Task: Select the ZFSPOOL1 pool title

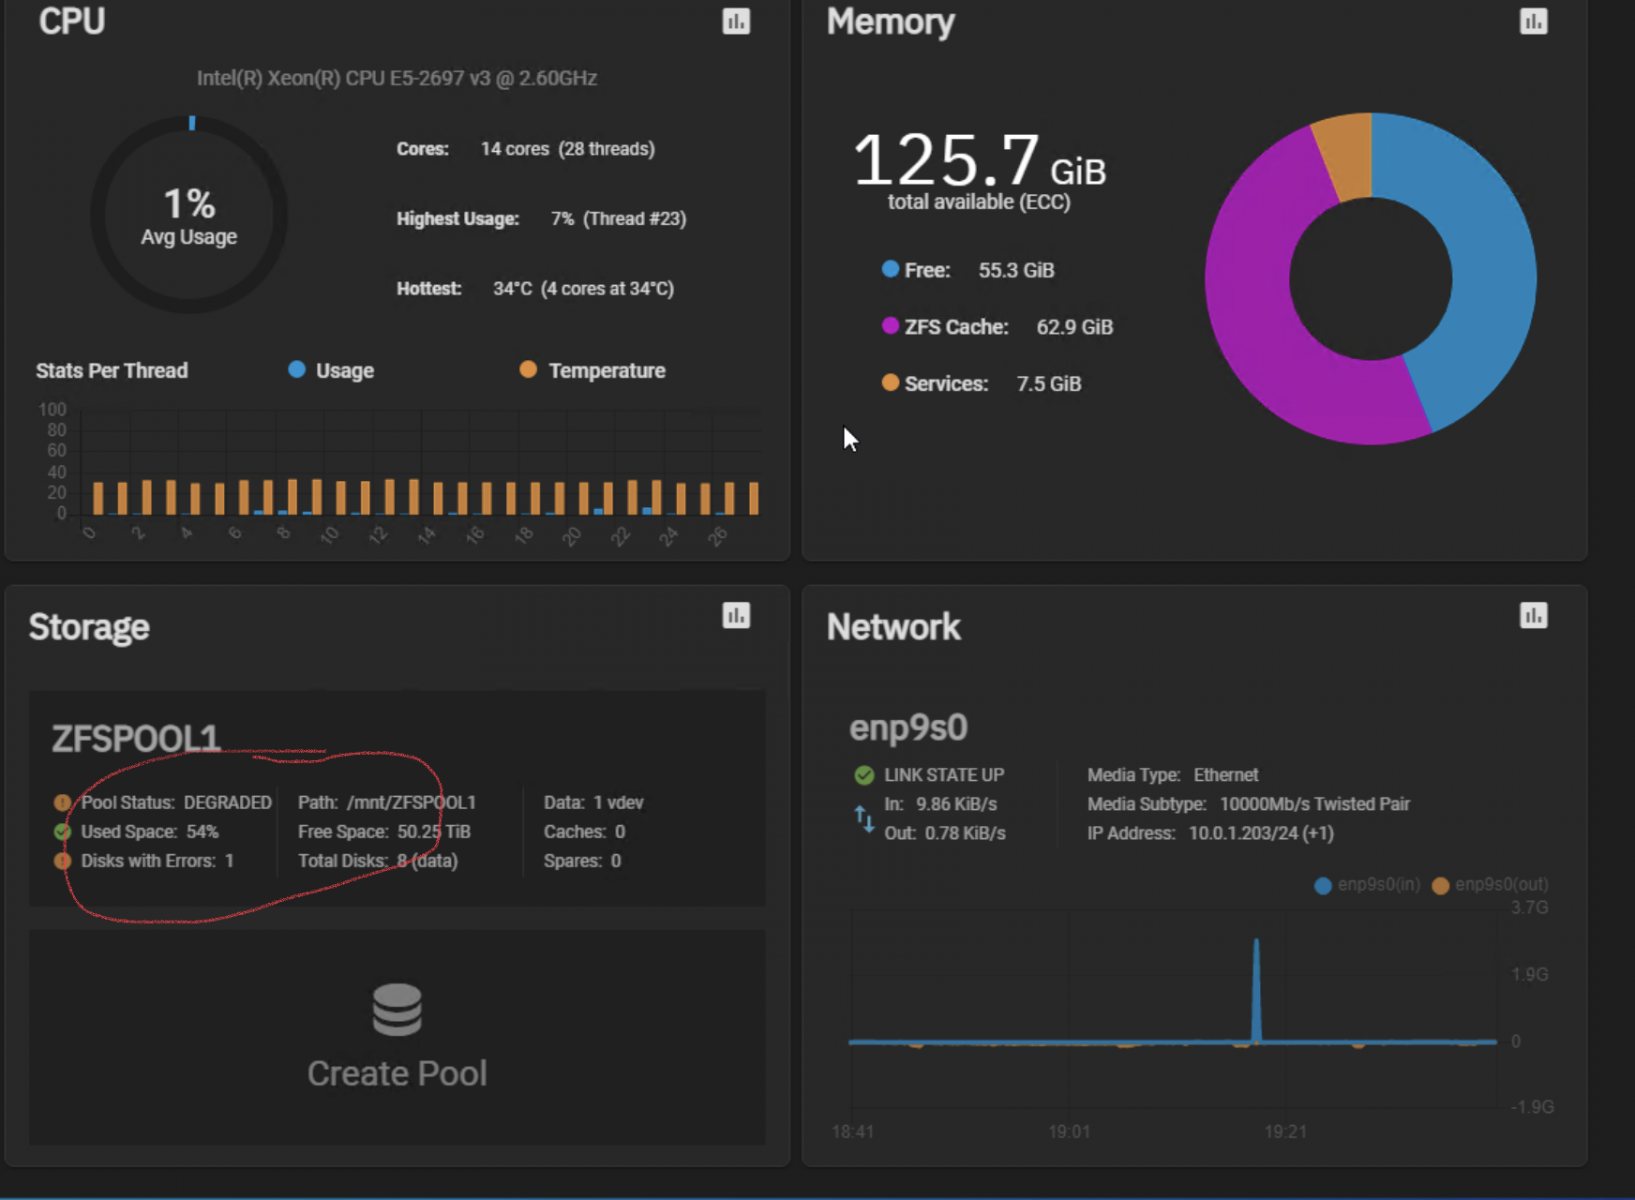Action: 135,739
